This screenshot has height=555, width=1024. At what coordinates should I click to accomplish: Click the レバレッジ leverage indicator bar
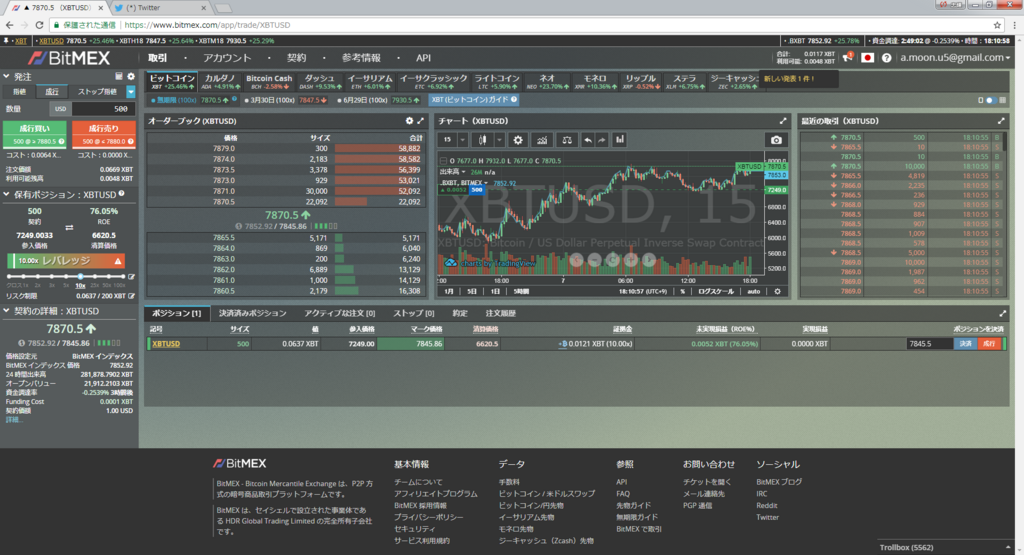click(x=65, y=261)
